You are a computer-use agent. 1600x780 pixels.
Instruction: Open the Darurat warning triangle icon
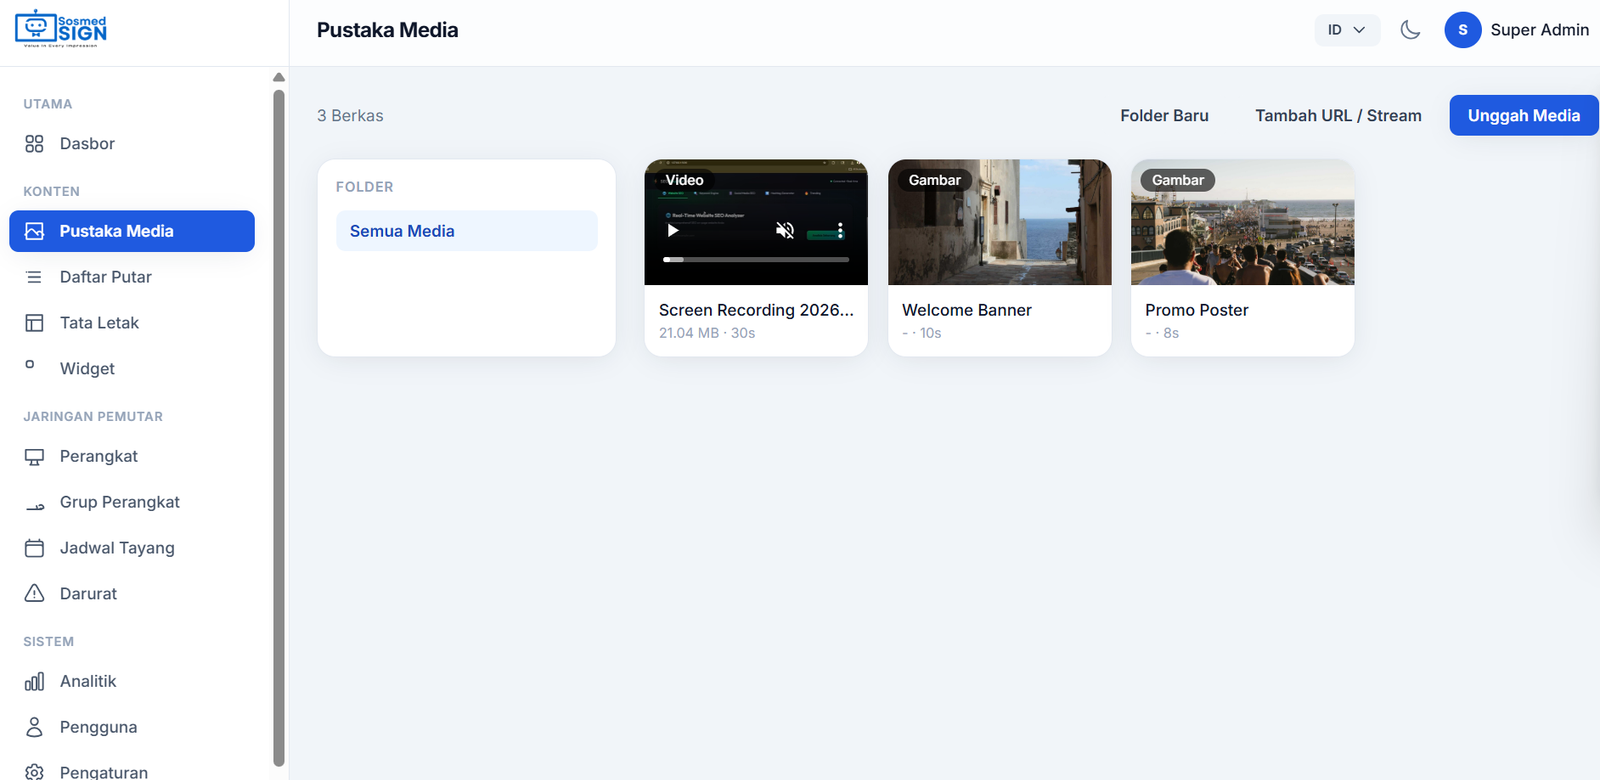click(34, 593)
